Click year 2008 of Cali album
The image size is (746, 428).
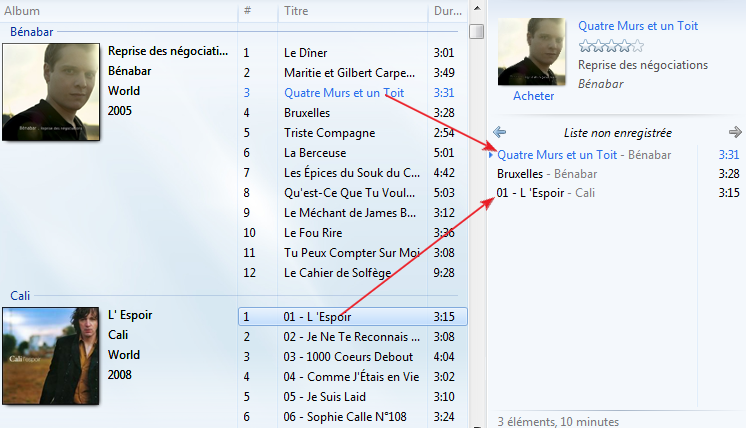point(119,375)
